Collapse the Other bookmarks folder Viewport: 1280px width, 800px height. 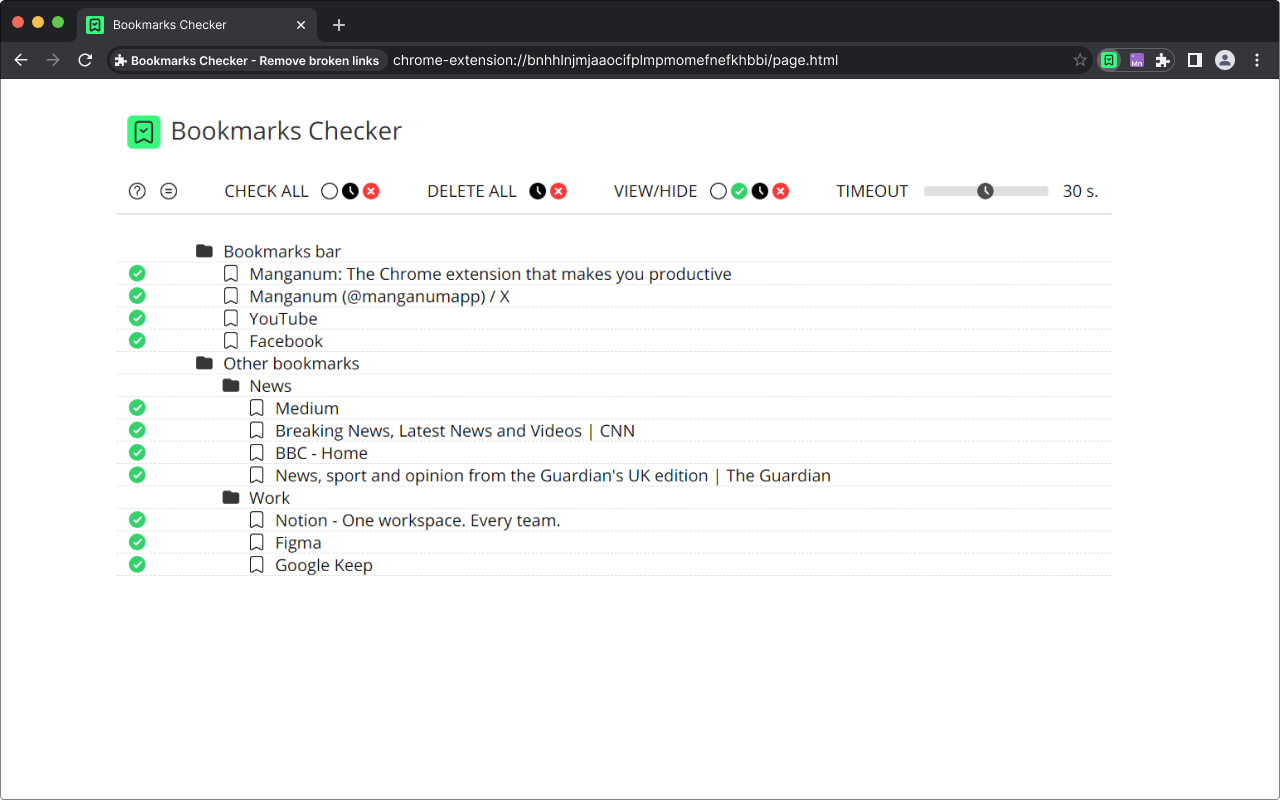pos(204,363)
